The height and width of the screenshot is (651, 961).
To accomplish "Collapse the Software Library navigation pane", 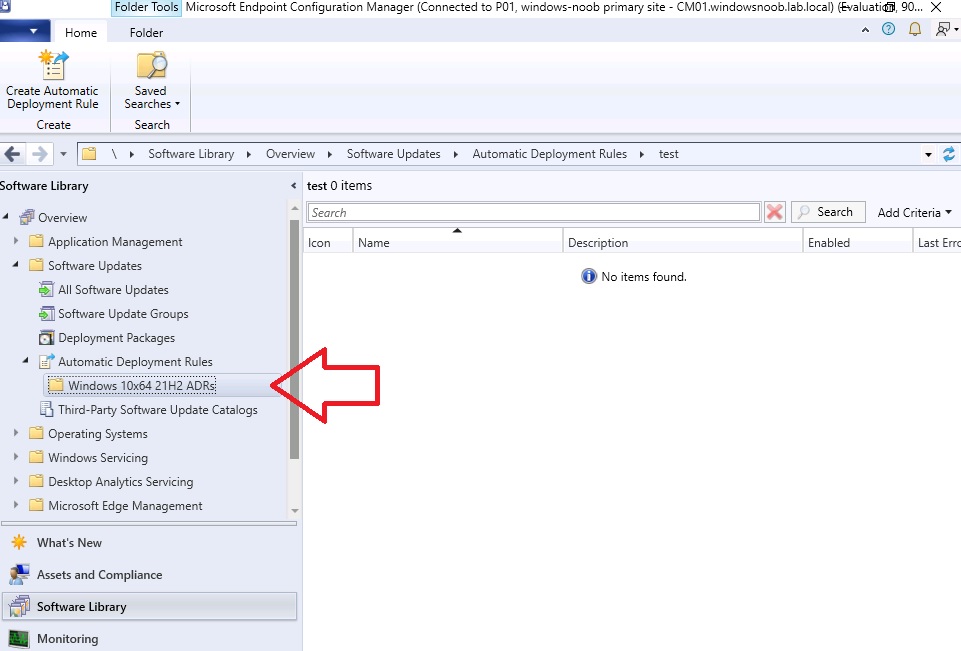I will tap(294, 186).
